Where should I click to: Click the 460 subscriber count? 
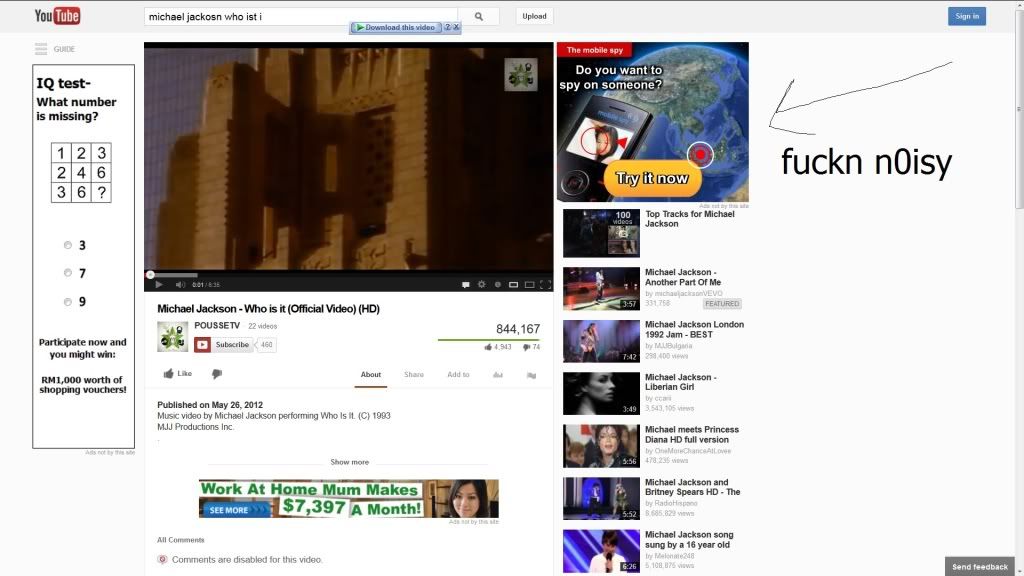click(266, 345)
